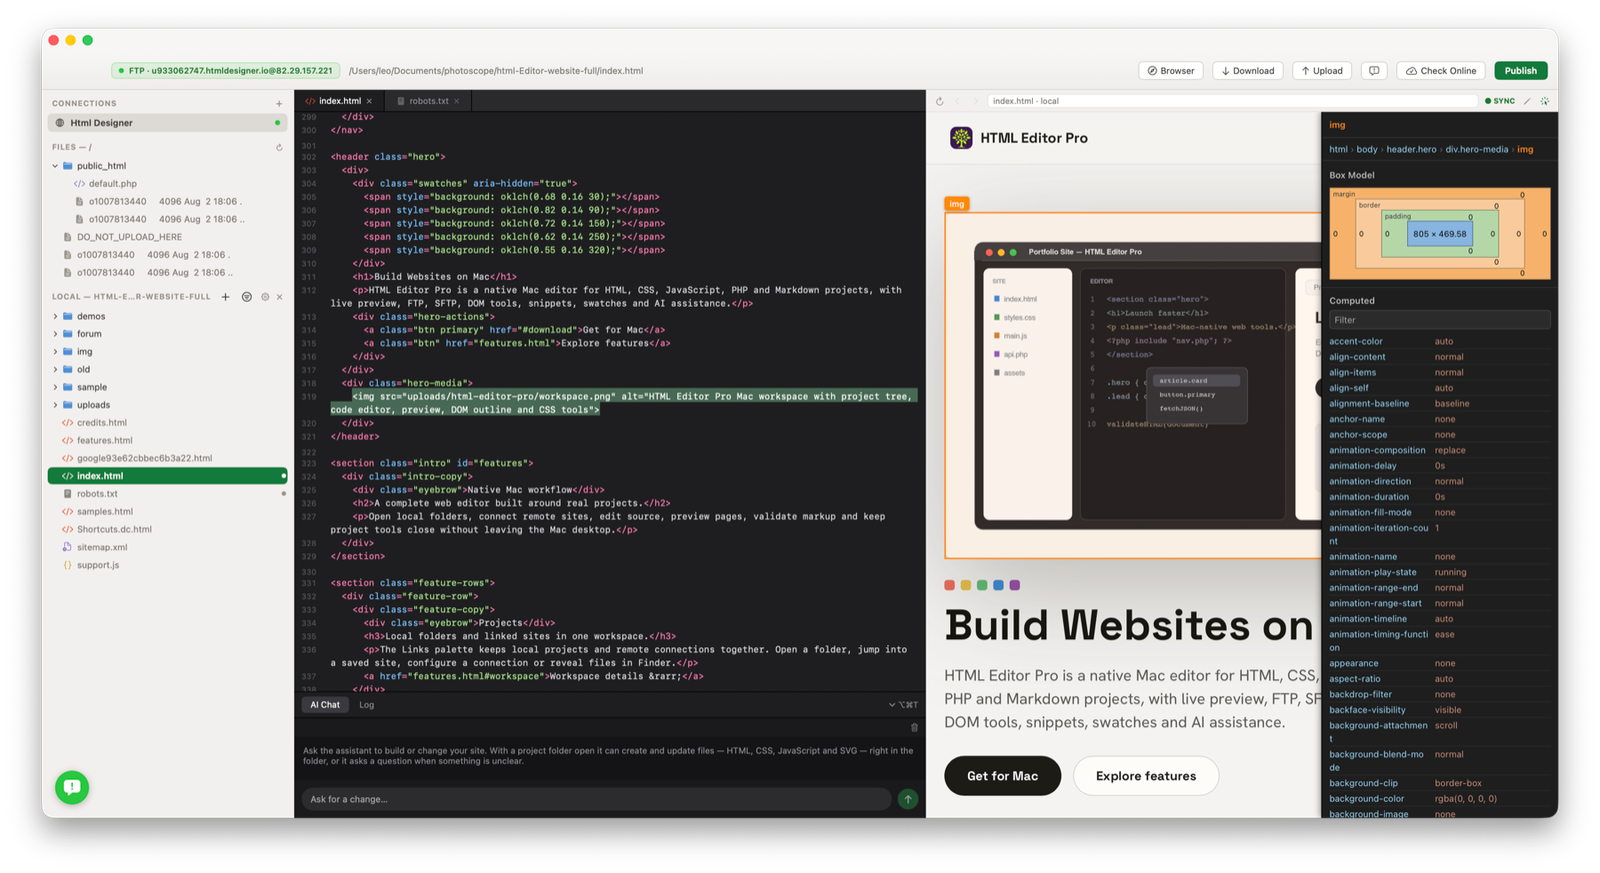Expand the uploads folder
Viewport: 1600px width, 873px height.
click(x=55, y=405)
